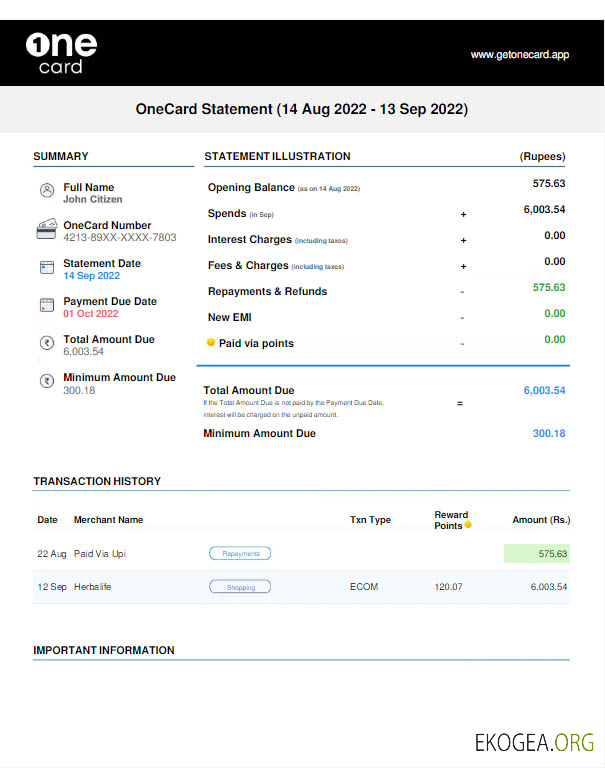The height and width of the screenshot is (768, 605).
Task: Click the red 01 Oct 2022 due date
Action: (x=90, y=314)
